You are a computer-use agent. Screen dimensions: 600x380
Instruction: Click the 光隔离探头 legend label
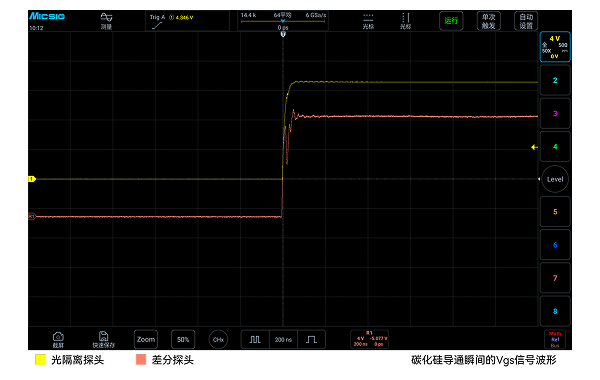78,360
